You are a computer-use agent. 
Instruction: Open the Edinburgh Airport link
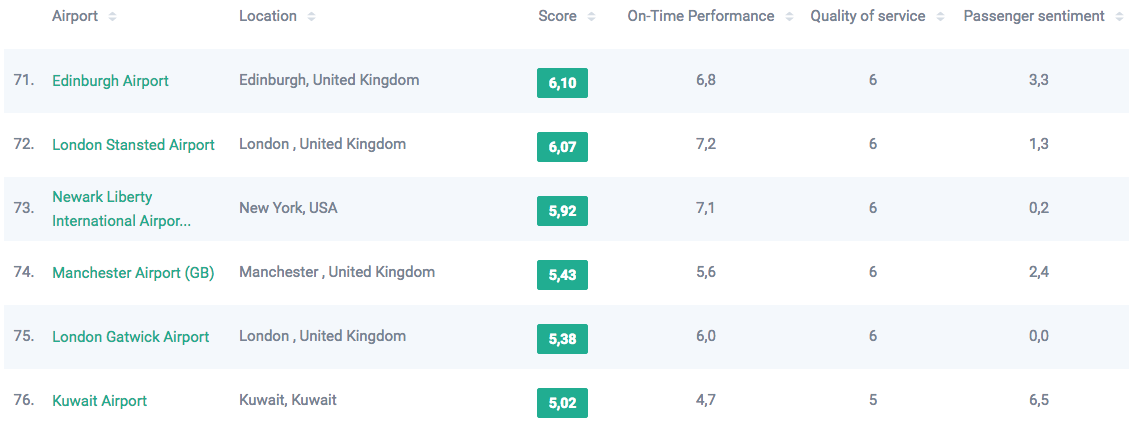coord(110,81)
